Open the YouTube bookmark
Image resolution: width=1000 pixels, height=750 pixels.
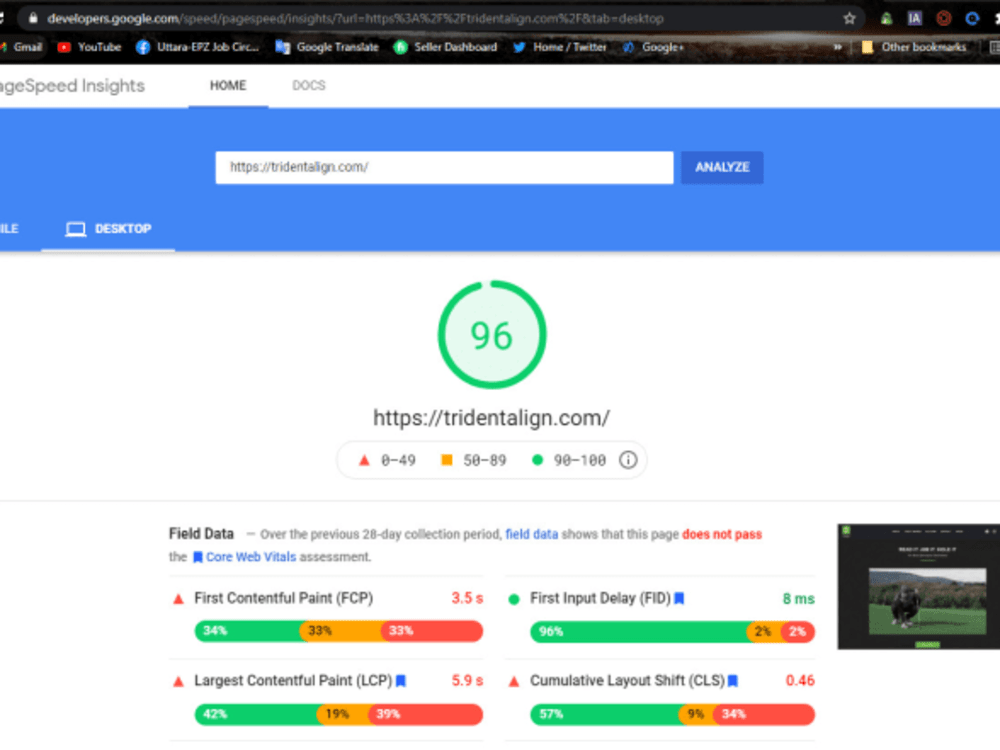[89, 47]
